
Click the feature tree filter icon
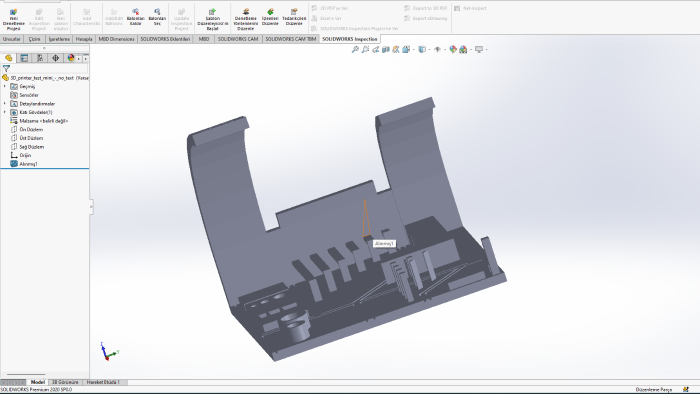tap(6, 69)
